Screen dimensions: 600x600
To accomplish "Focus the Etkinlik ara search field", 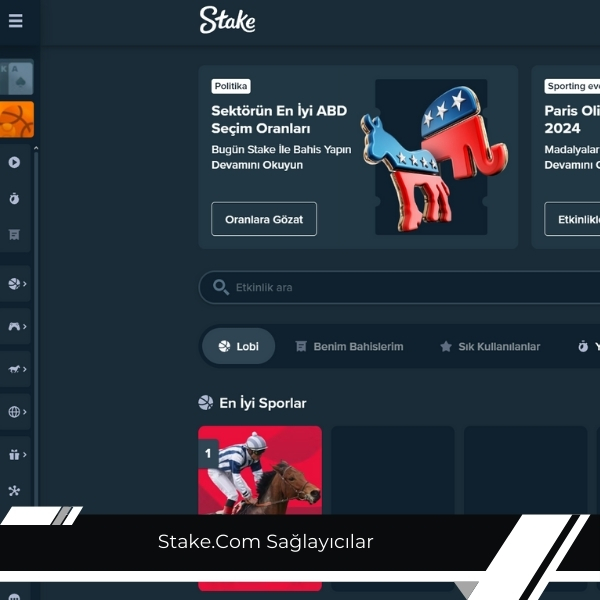I will (399, 287).
